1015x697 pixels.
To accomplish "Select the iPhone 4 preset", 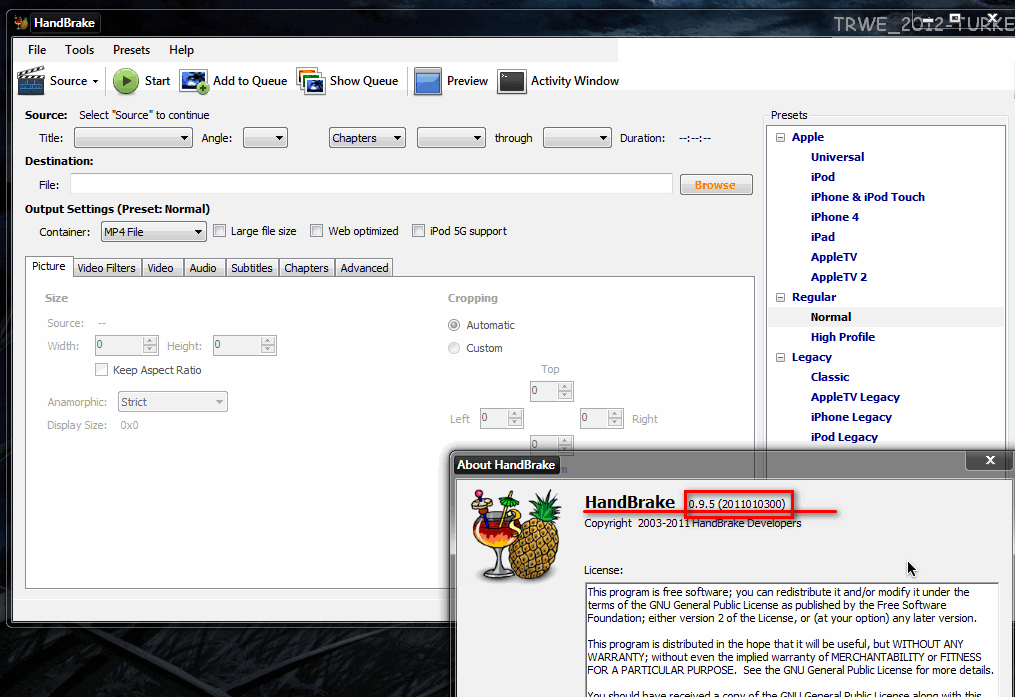I will (834, 217).
